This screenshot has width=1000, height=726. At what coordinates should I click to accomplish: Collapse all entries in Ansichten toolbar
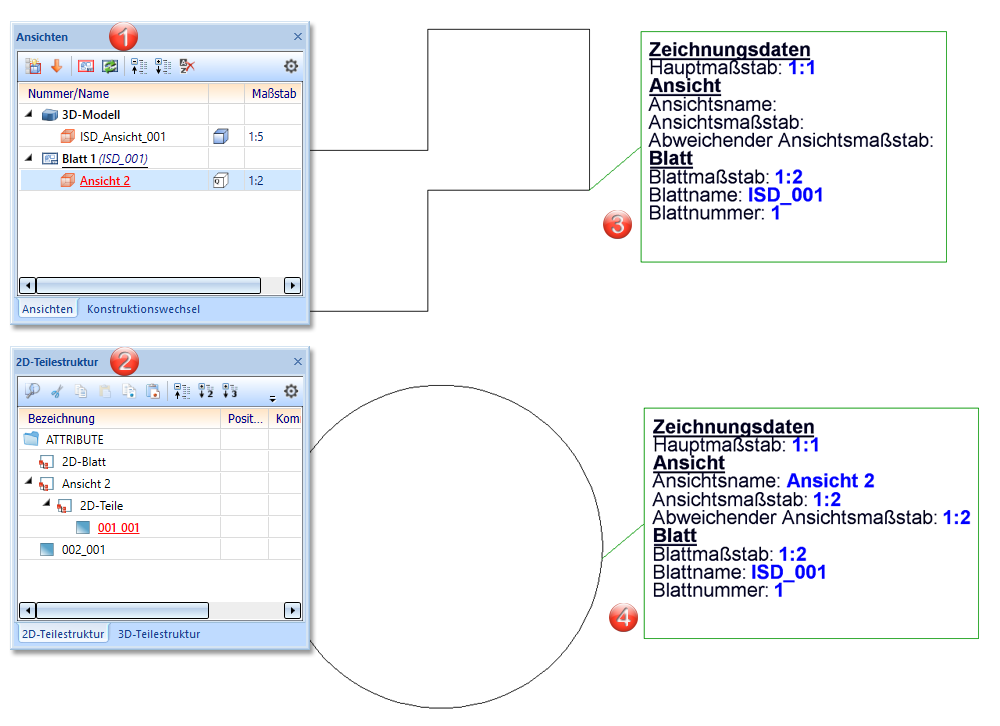click(138, 66)
